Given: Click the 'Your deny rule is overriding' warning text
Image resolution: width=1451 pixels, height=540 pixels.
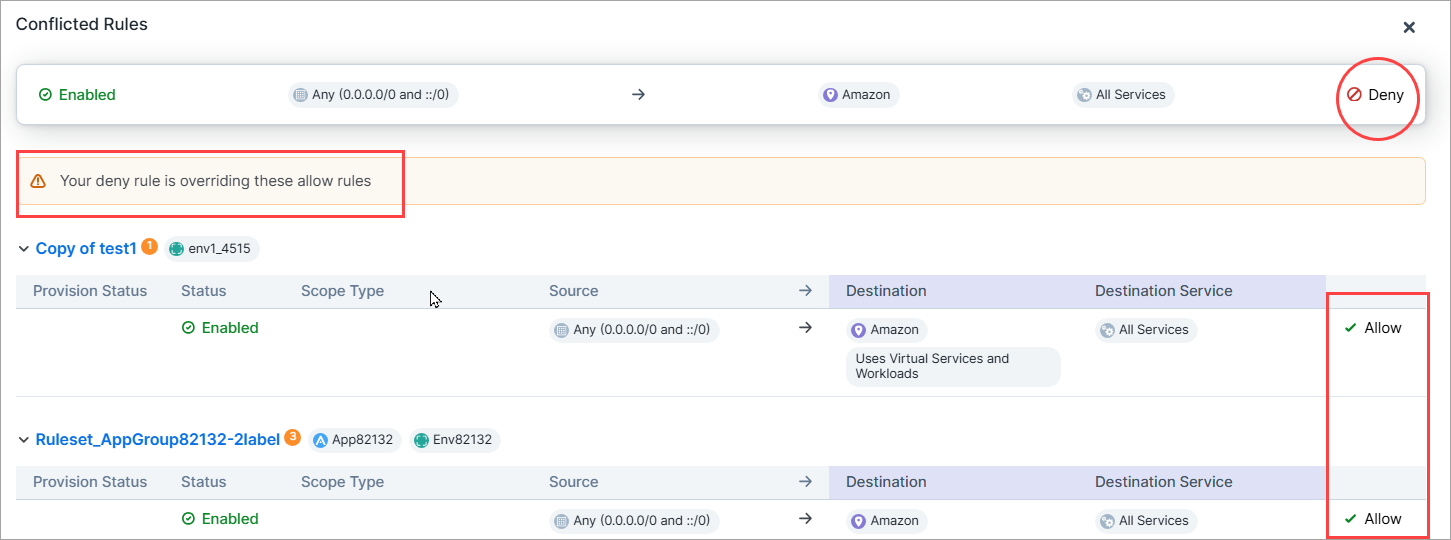Looking at the screenshot, I should click(215, 181).
